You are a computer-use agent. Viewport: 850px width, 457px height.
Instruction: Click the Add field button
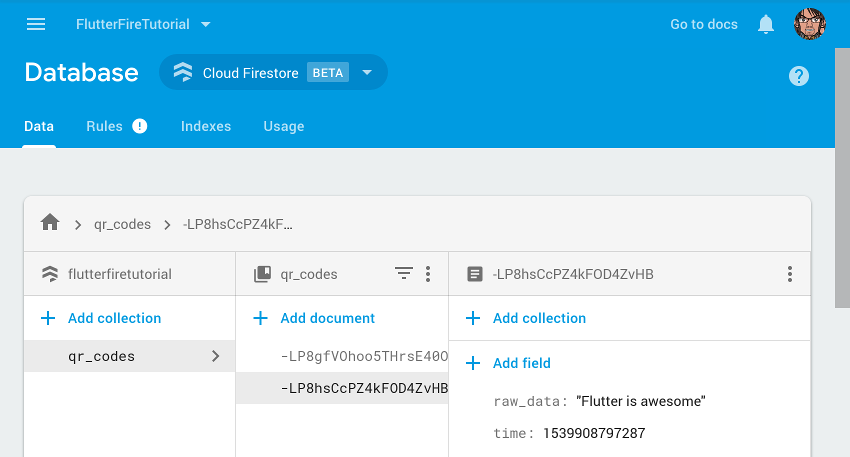pos(521,363)
